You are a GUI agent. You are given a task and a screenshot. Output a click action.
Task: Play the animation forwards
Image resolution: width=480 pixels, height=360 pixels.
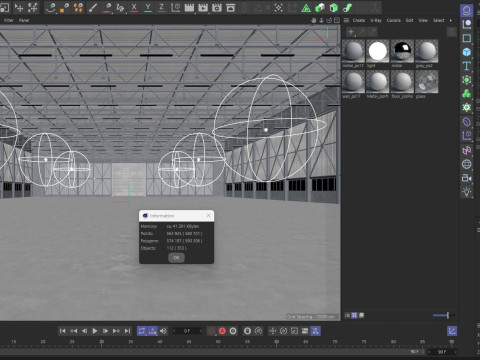(95, 331)
